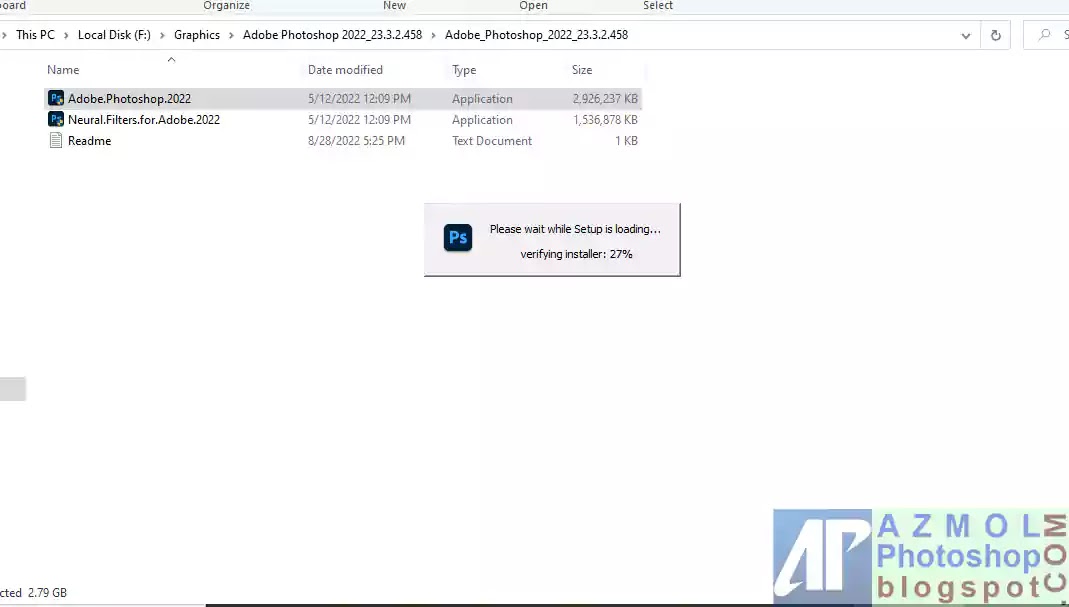Click the Text Document type cell
1069x607 pixels.
492,140
